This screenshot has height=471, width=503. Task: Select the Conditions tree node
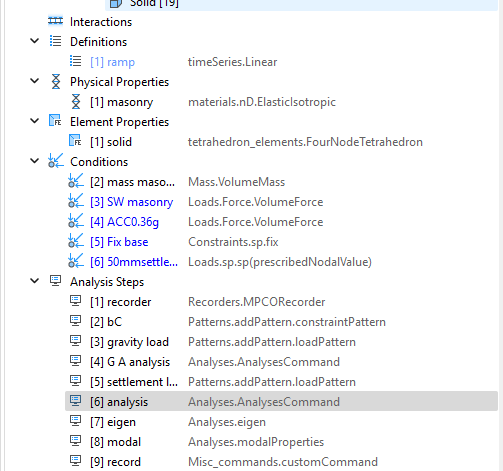click(99, 162)
